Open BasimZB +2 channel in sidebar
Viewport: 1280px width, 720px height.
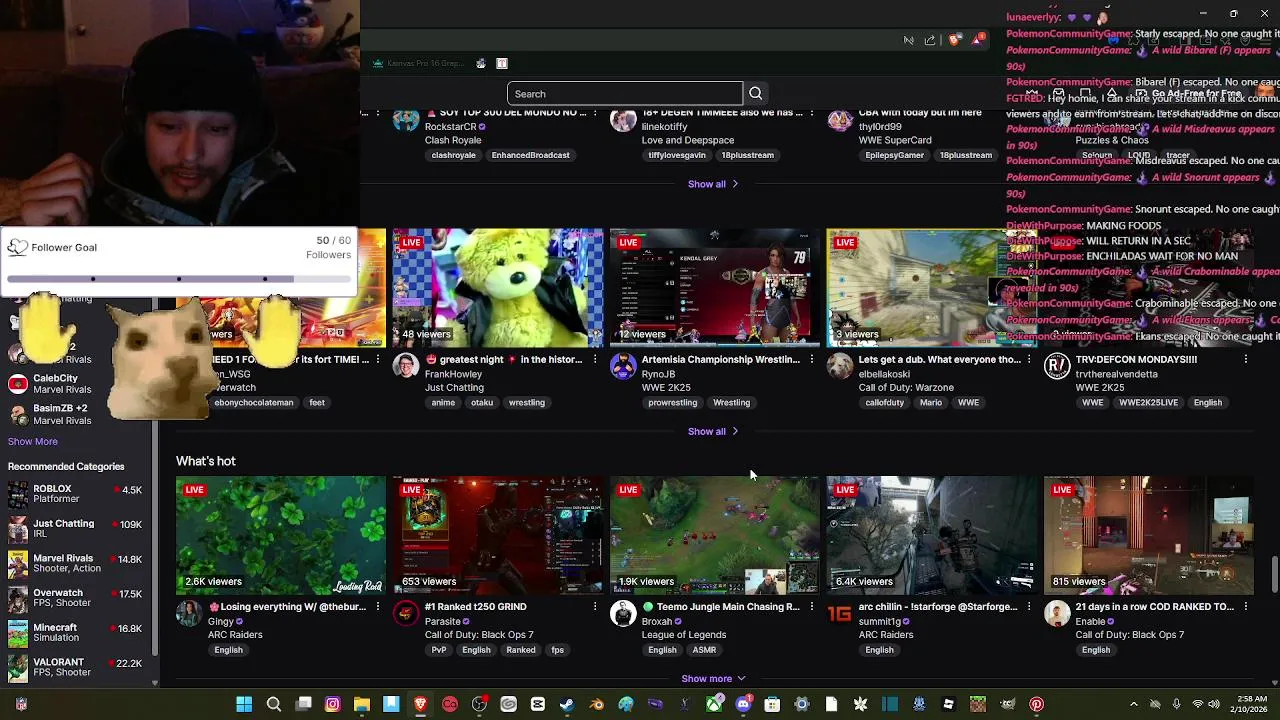tap(76, 414)
